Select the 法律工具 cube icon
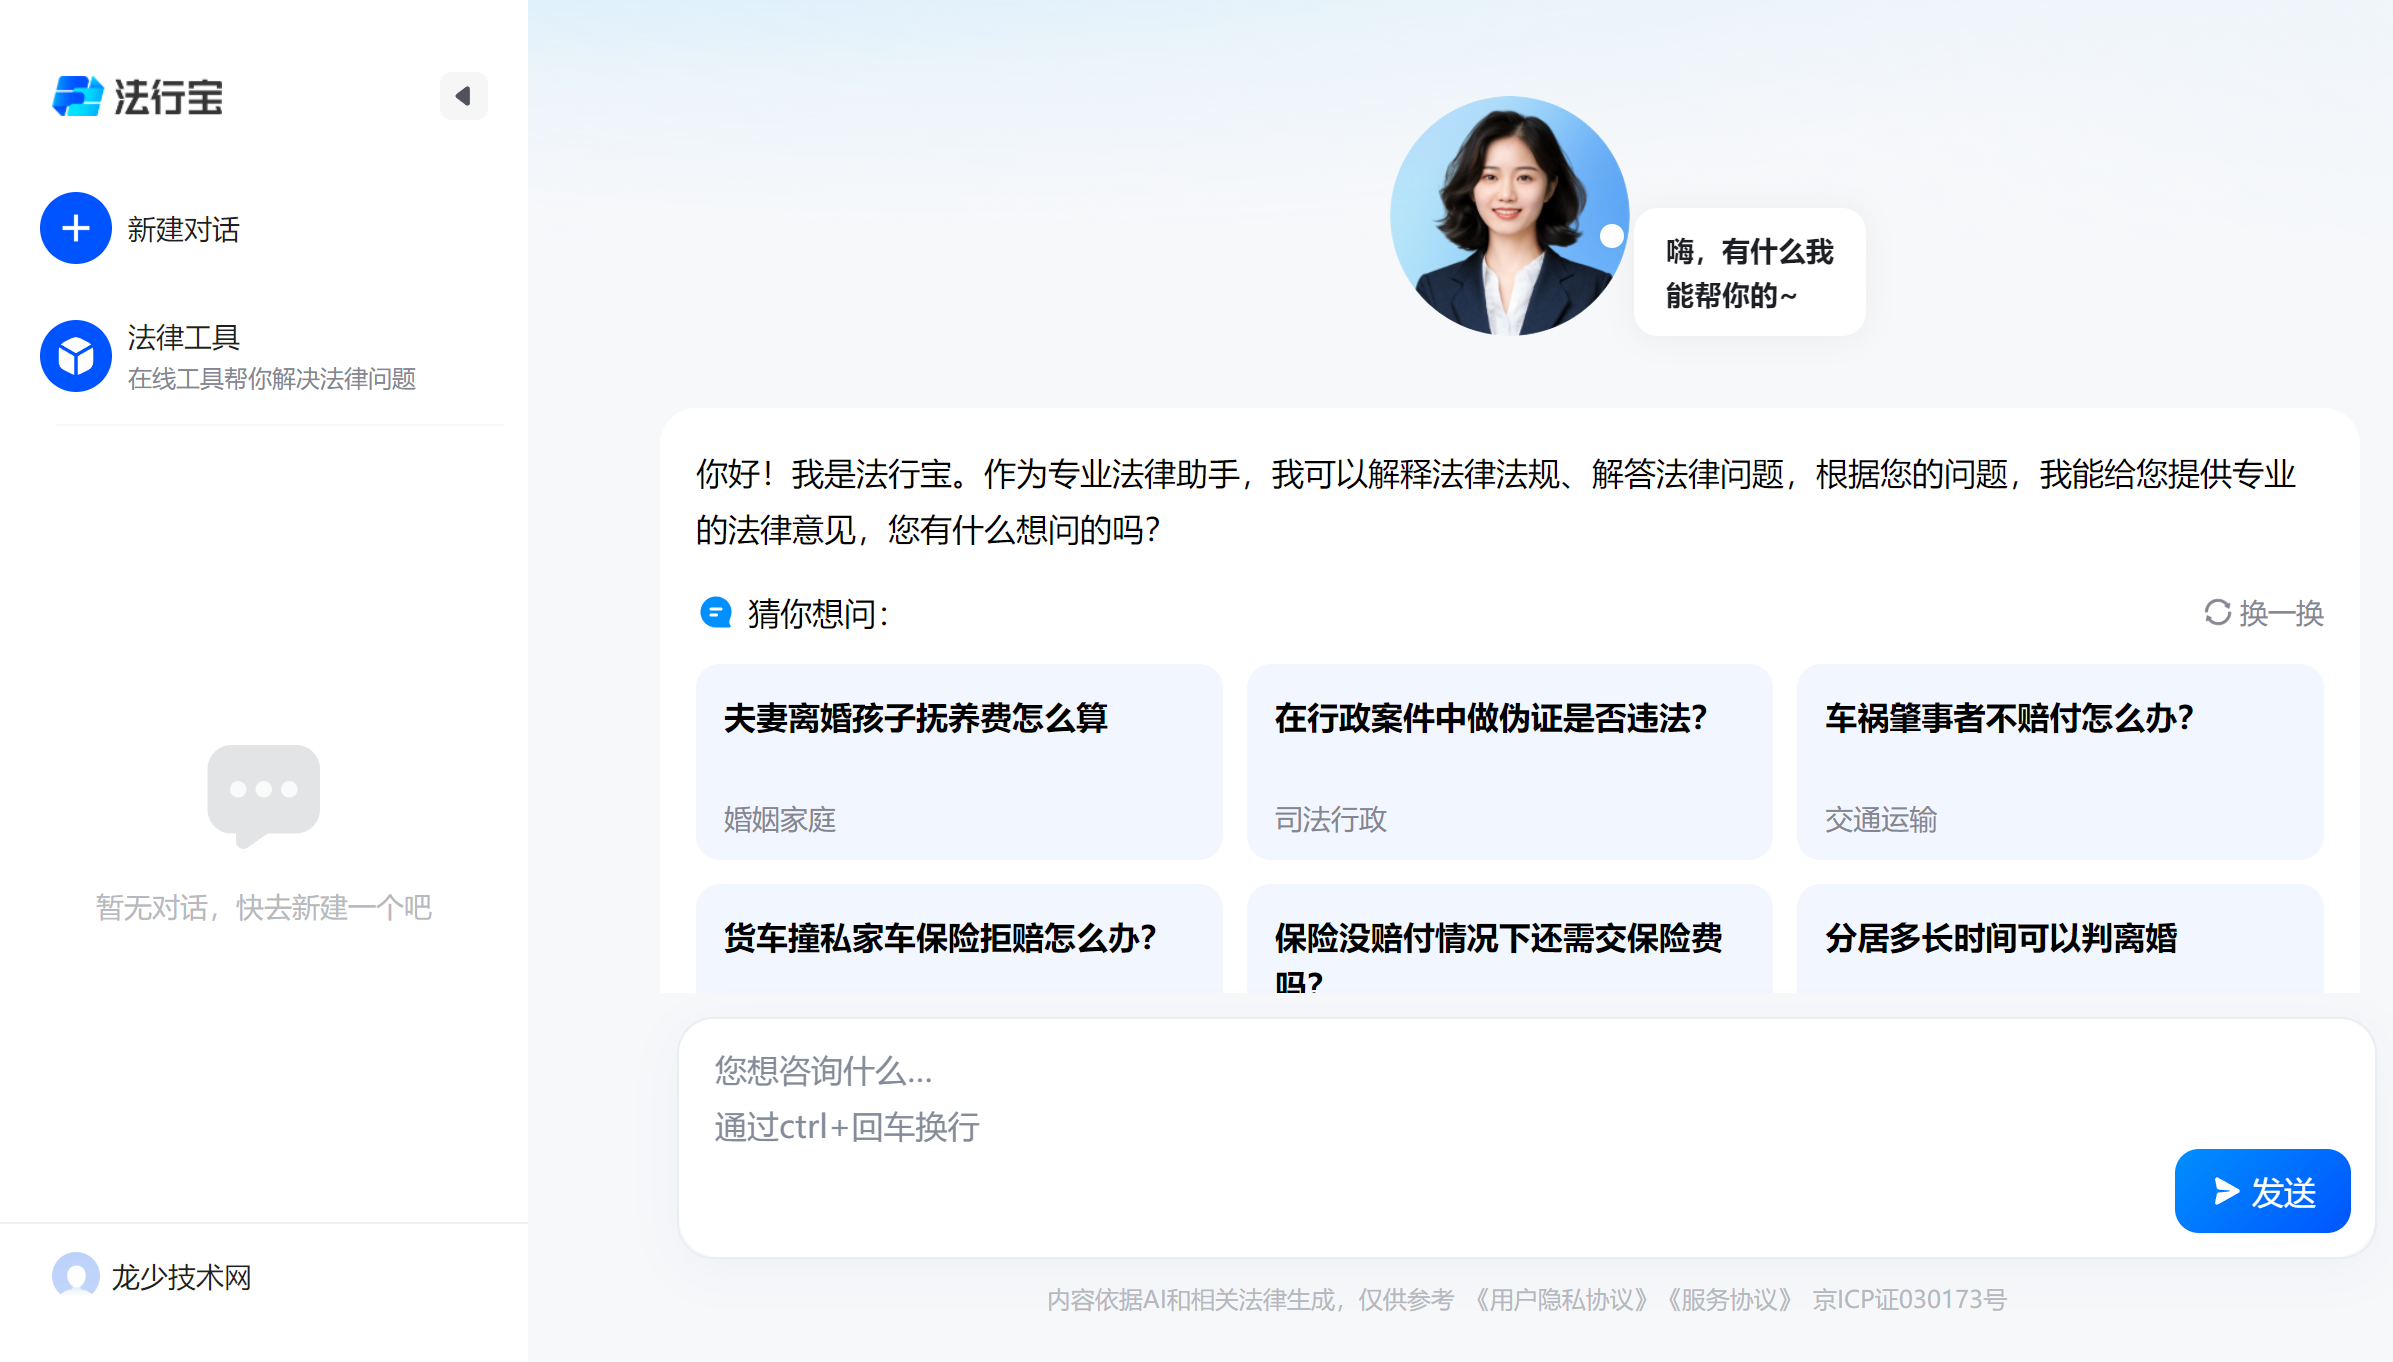The height and width of the screenshot is (1362, 2393). point(75,355)
